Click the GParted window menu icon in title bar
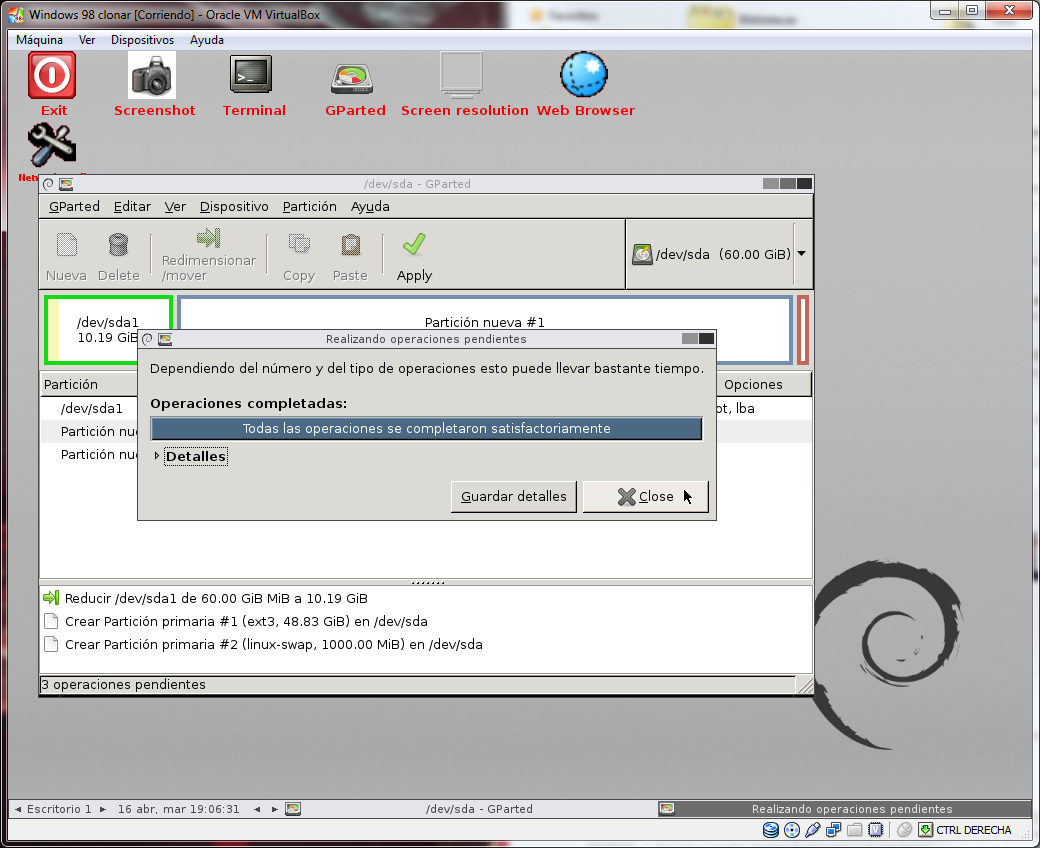Image resolution: width=1040 pixels, height=848 pixels. click(66, 184)
